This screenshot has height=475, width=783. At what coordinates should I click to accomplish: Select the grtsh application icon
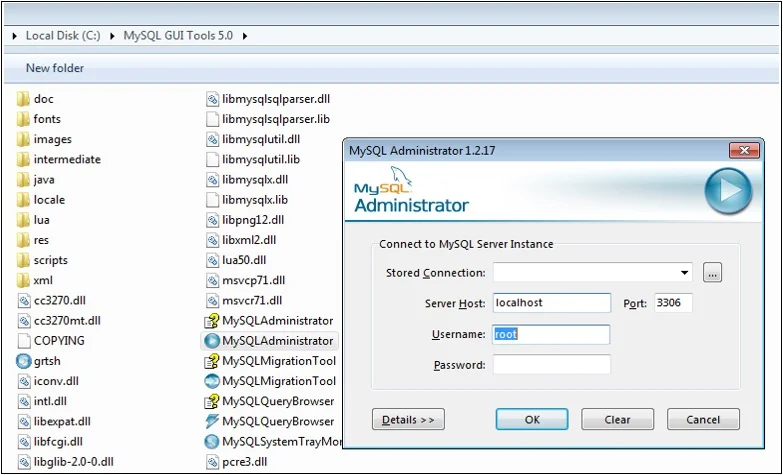[23, 361]
